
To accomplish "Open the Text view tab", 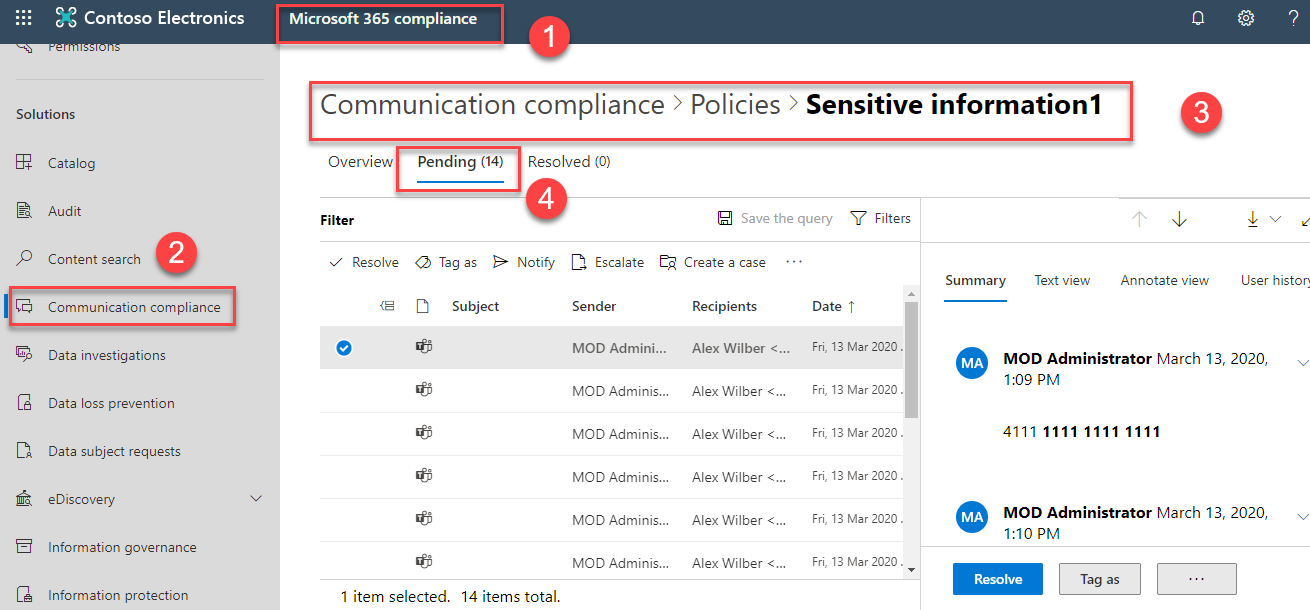I will tap(1062, 281).
